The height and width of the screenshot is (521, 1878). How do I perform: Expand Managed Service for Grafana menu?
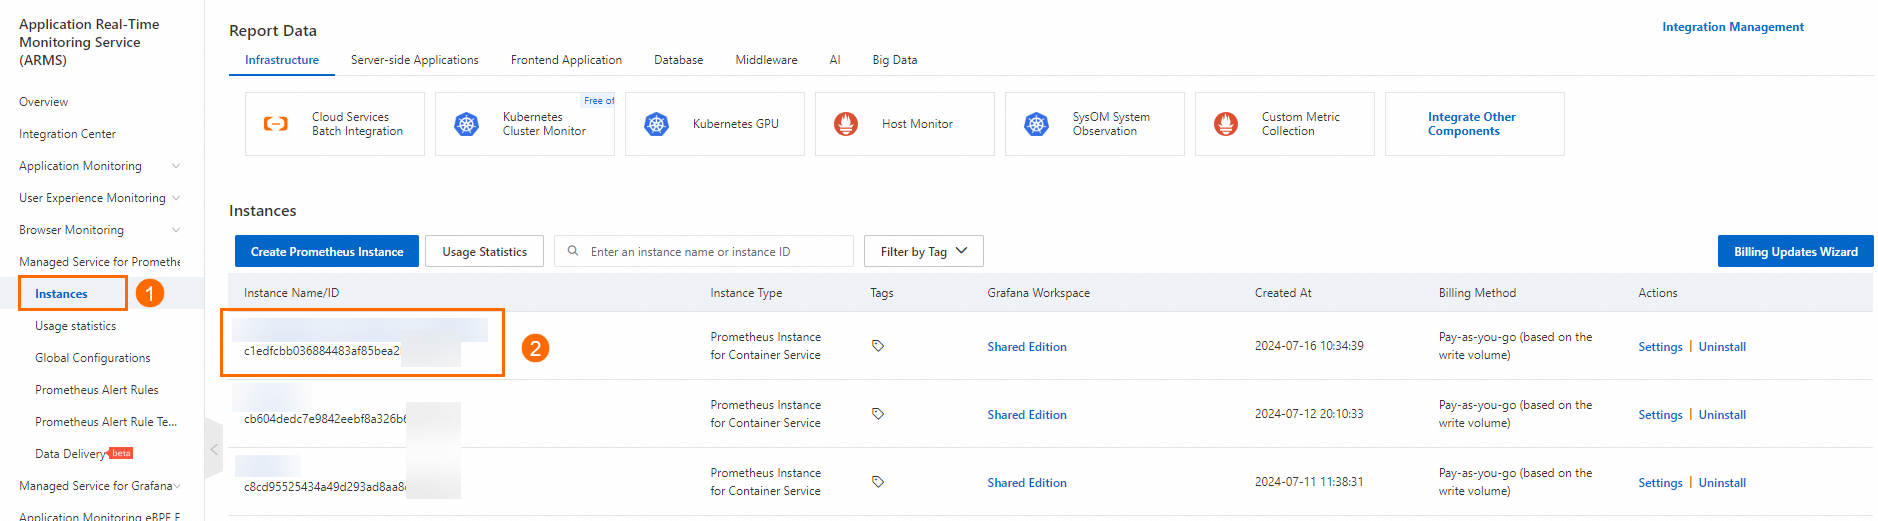[177, 486]
